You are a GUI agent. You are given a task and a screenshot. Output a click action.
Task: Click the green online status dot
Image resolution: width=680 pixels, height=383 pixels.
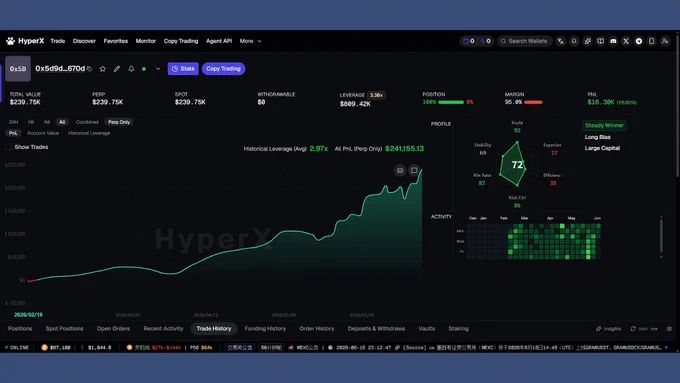coord(144,69)
